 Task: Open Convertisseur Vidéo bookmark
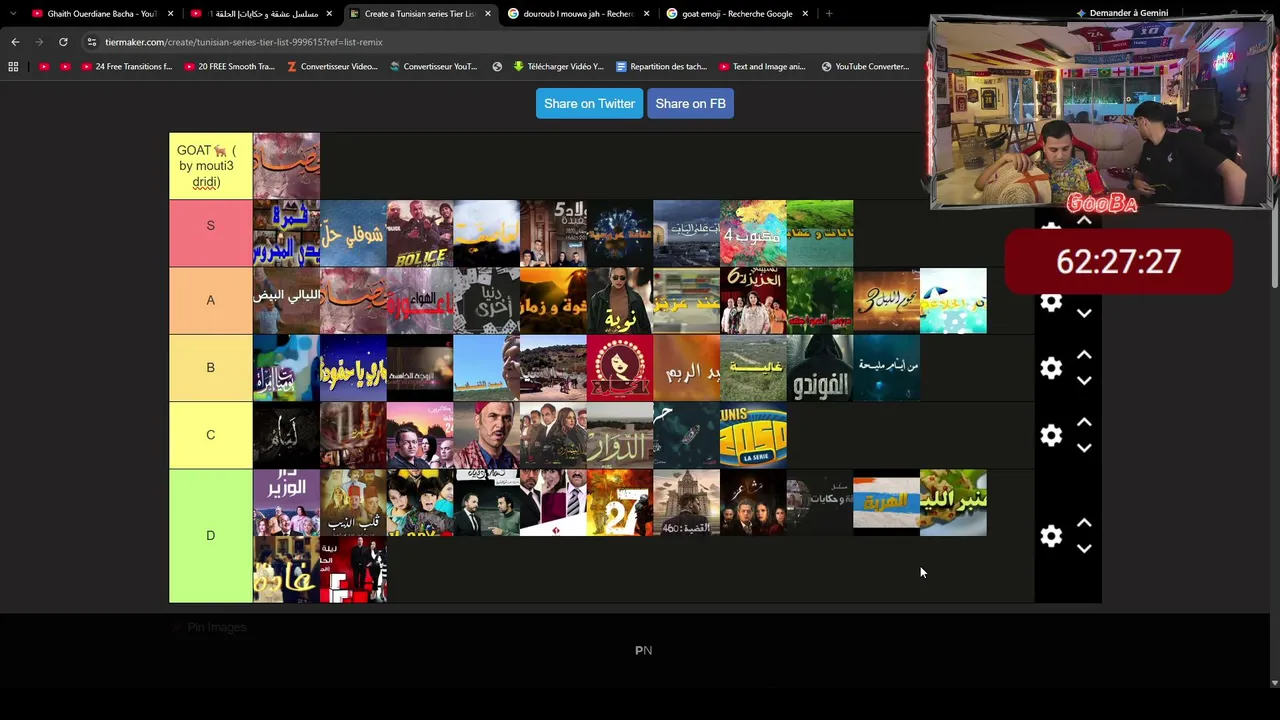point(332,67)
